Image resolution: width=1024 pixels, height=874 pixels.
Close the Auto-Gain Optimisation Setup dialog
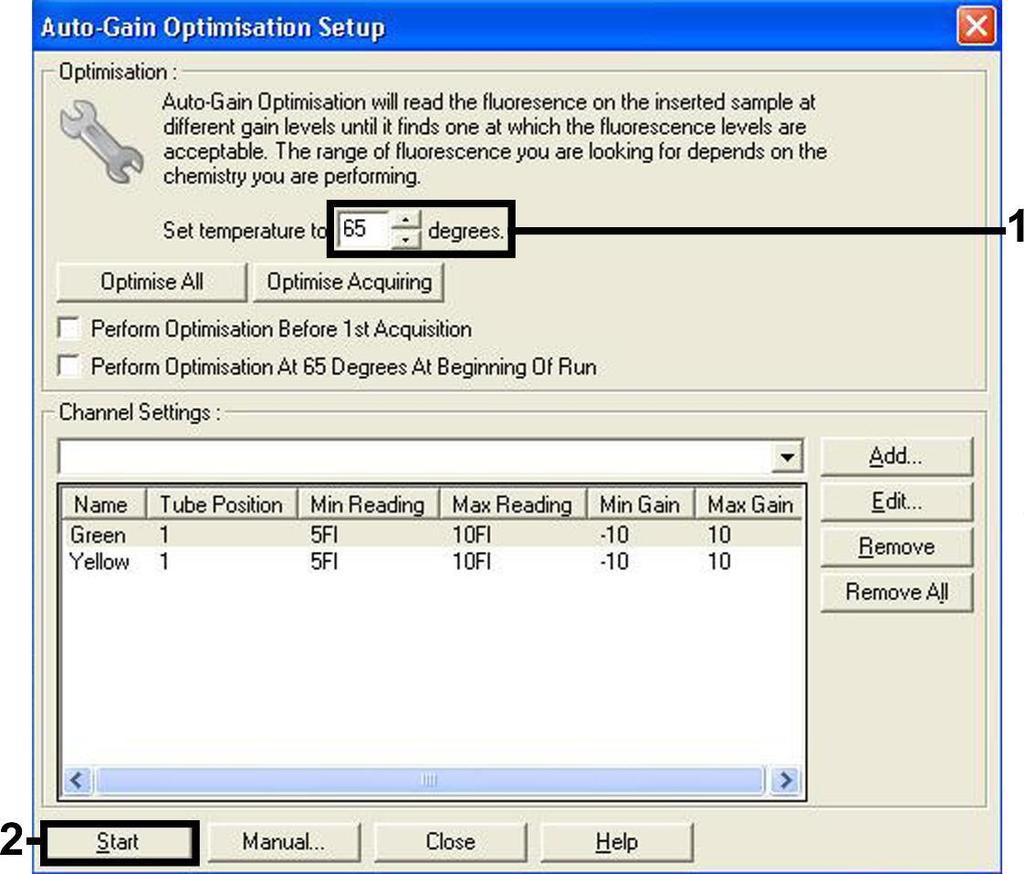976,27
